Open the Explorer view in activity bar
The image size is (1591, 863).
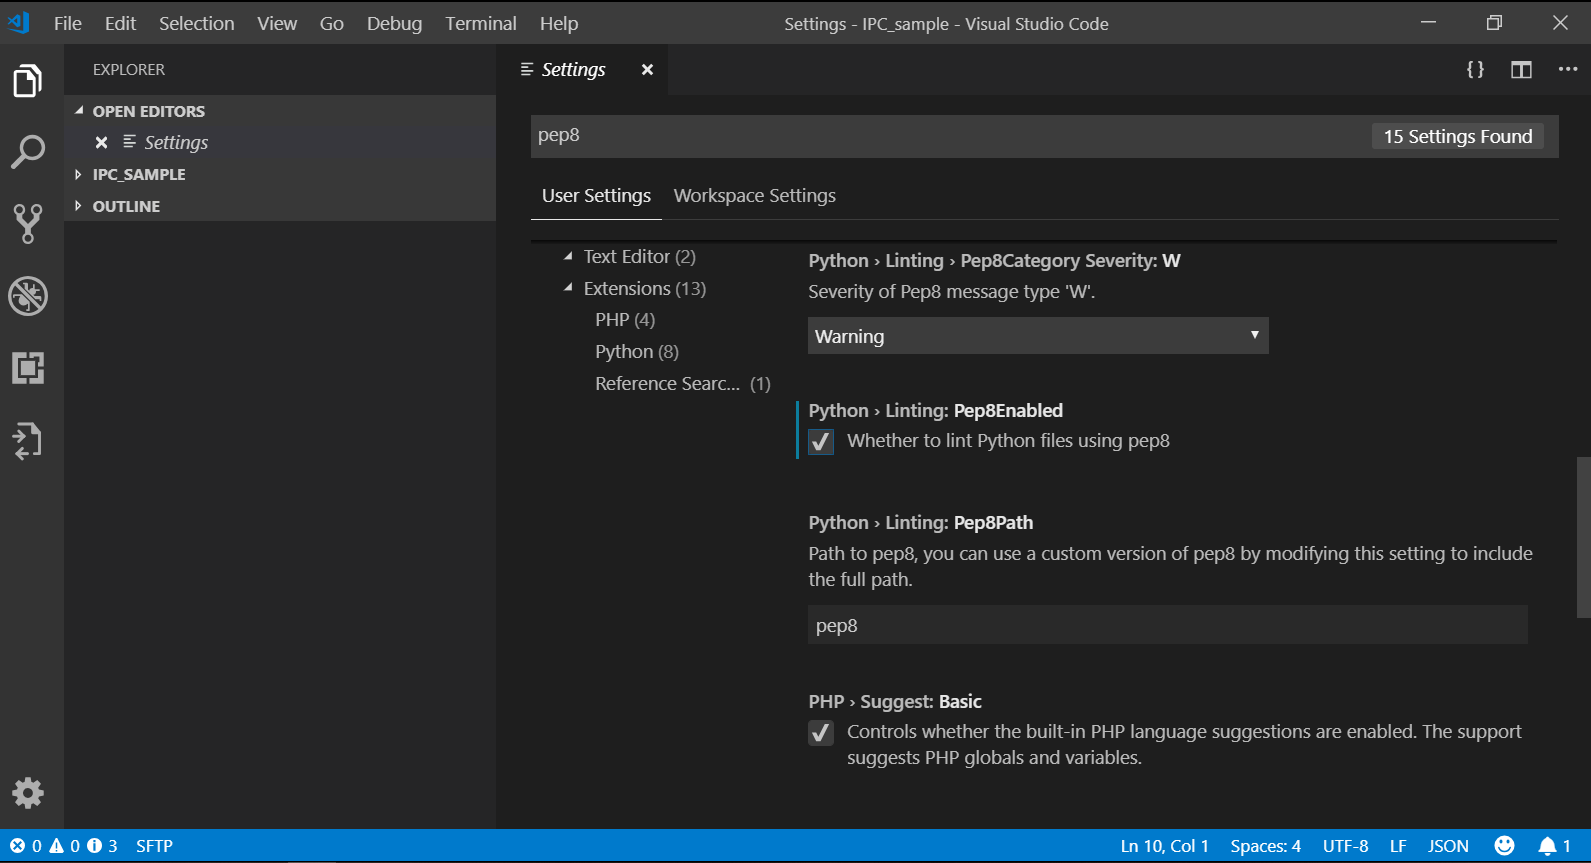coord(28,81)
